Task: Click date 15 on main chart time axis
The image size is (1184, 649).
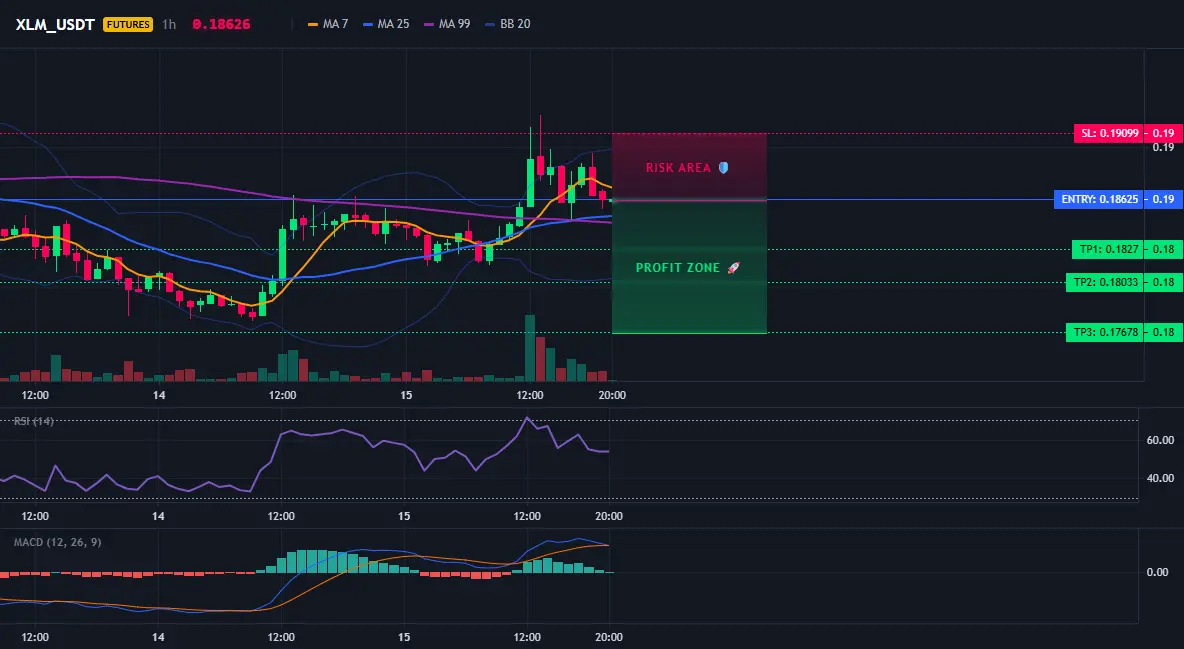Action: [406, 395]
